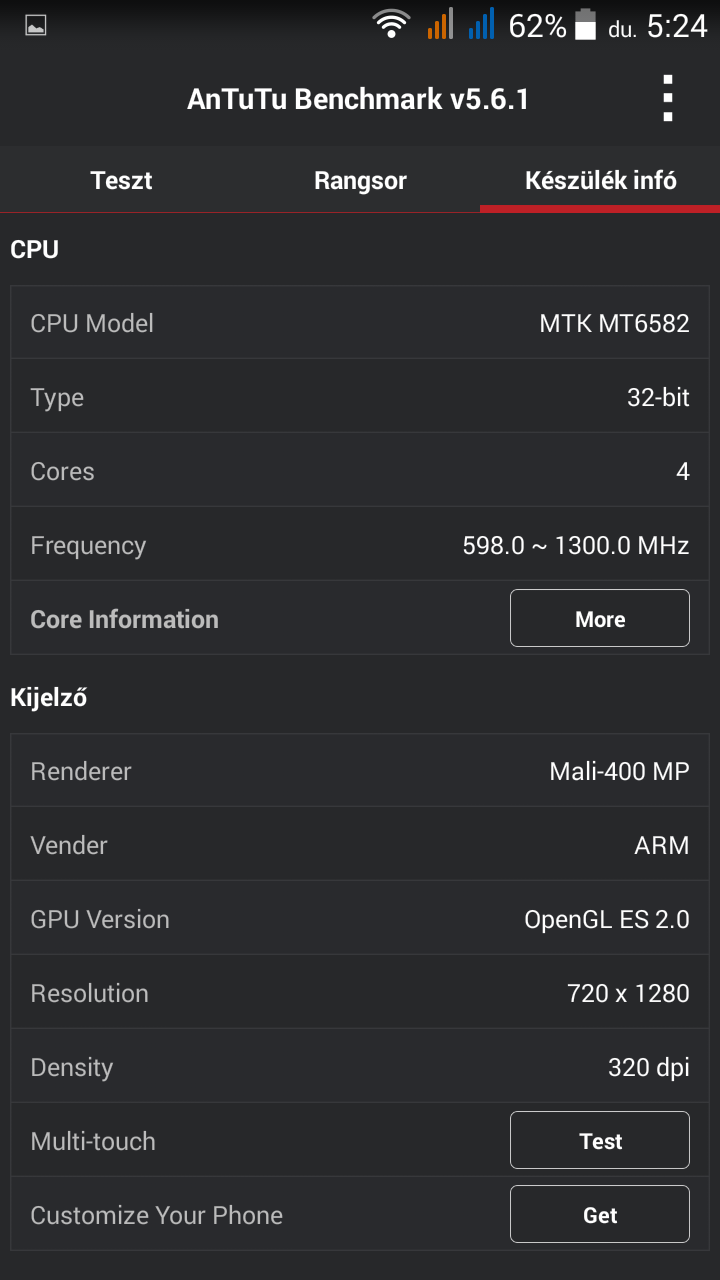Image resolution: width=720 pixels, height=1280 pixels.
Task: Tap the Renderer Mali-400 MP row
Action: pyautogui.click(x=360, y=771)
